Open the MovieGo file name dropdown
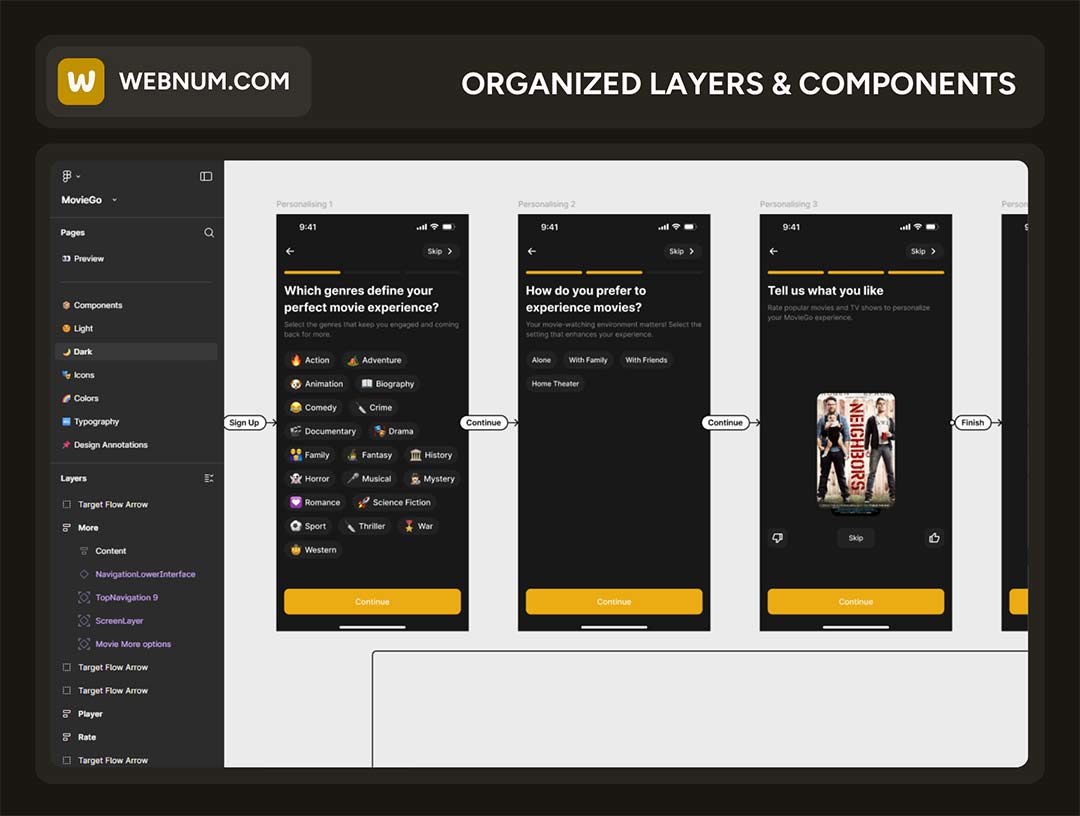The height and width of the screenshot is (816, 1080). [89, 200]
